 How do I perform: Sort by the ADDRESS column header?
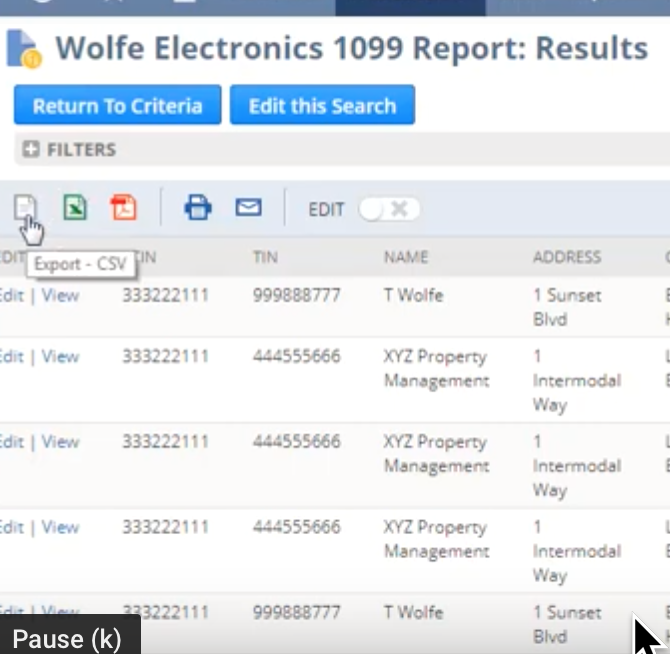(x=567, y=257)
